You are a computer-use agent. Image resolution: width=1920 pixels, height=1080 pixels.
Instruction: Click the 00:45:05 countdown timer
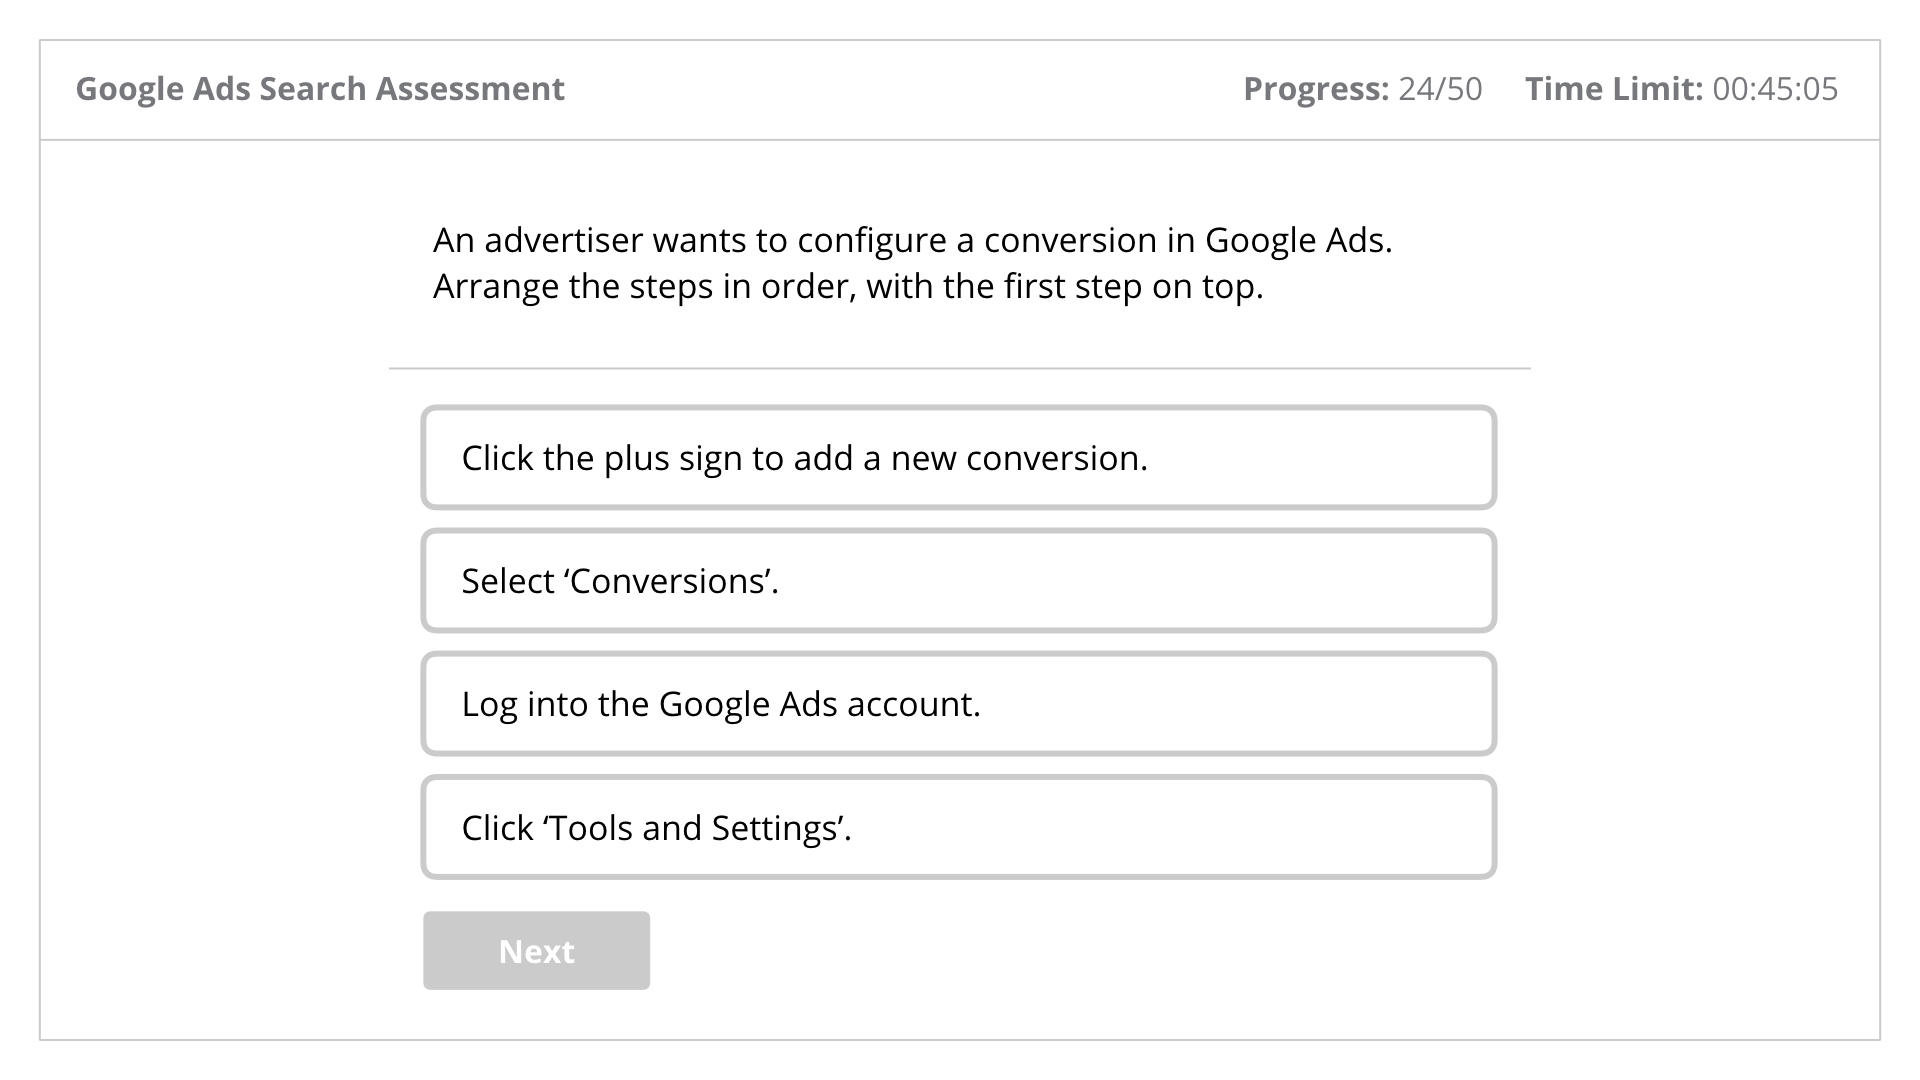click(x=1775, y=89)
